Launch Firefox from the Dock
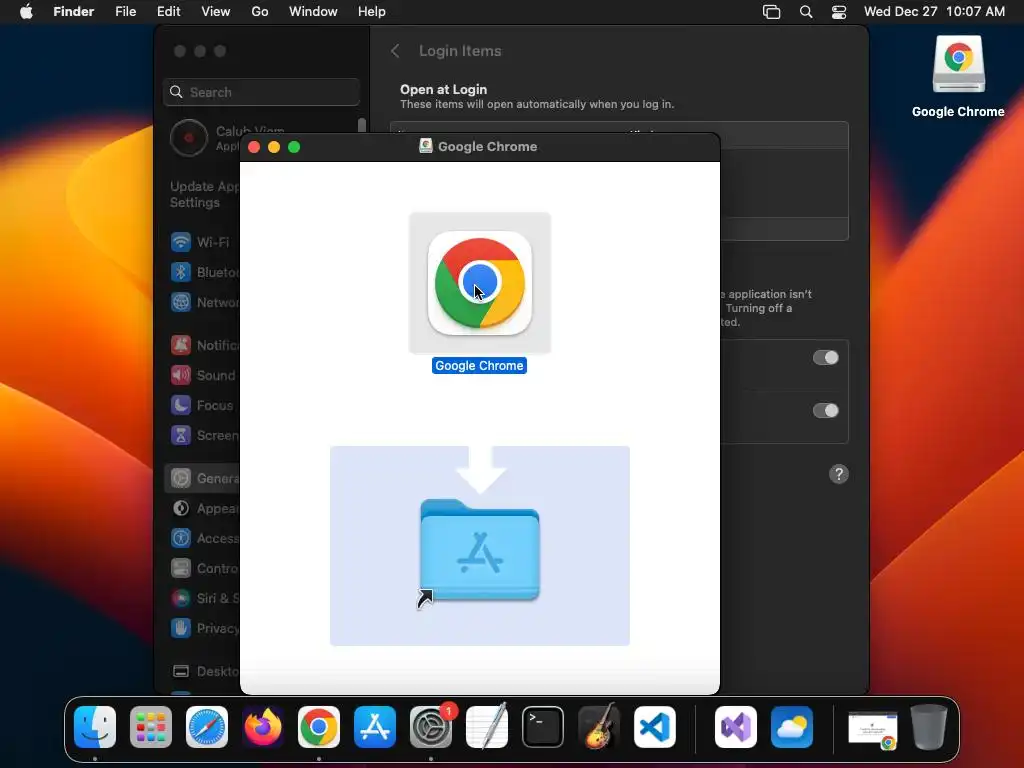This screenshot has width=1024, height=768. (x=263, y=727)
